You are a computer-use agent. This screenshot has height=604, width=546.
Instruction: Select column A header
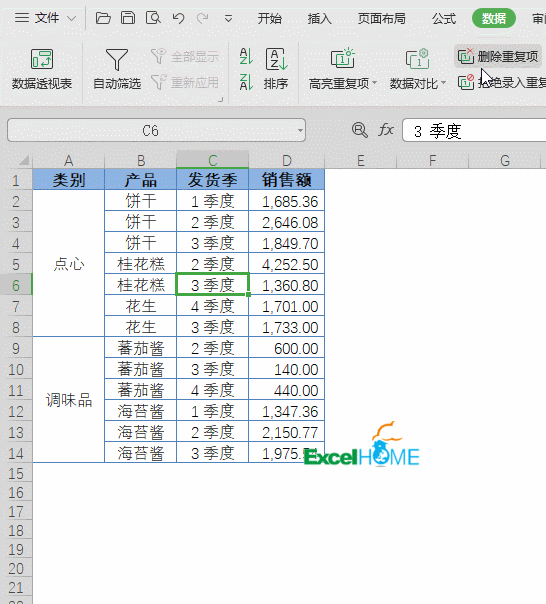pyautogui.click(x=69, y=160)
